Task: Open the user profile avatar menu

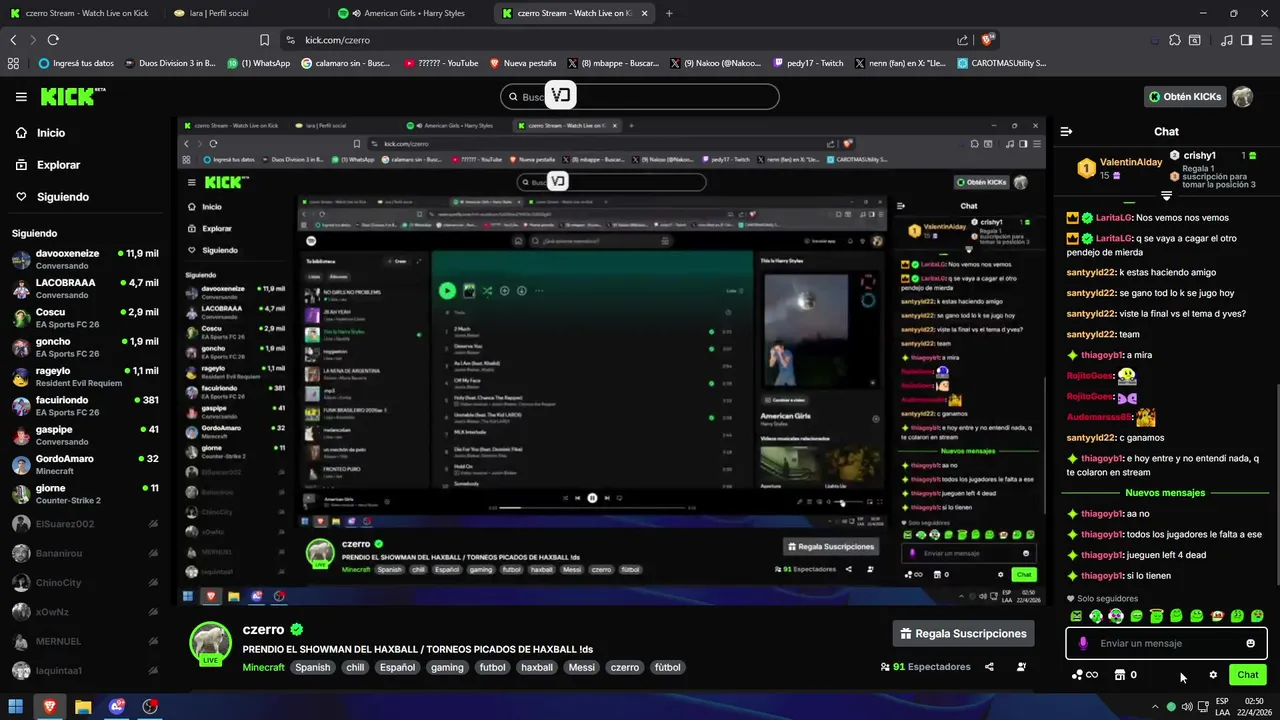Action: tap(1242, 97)
